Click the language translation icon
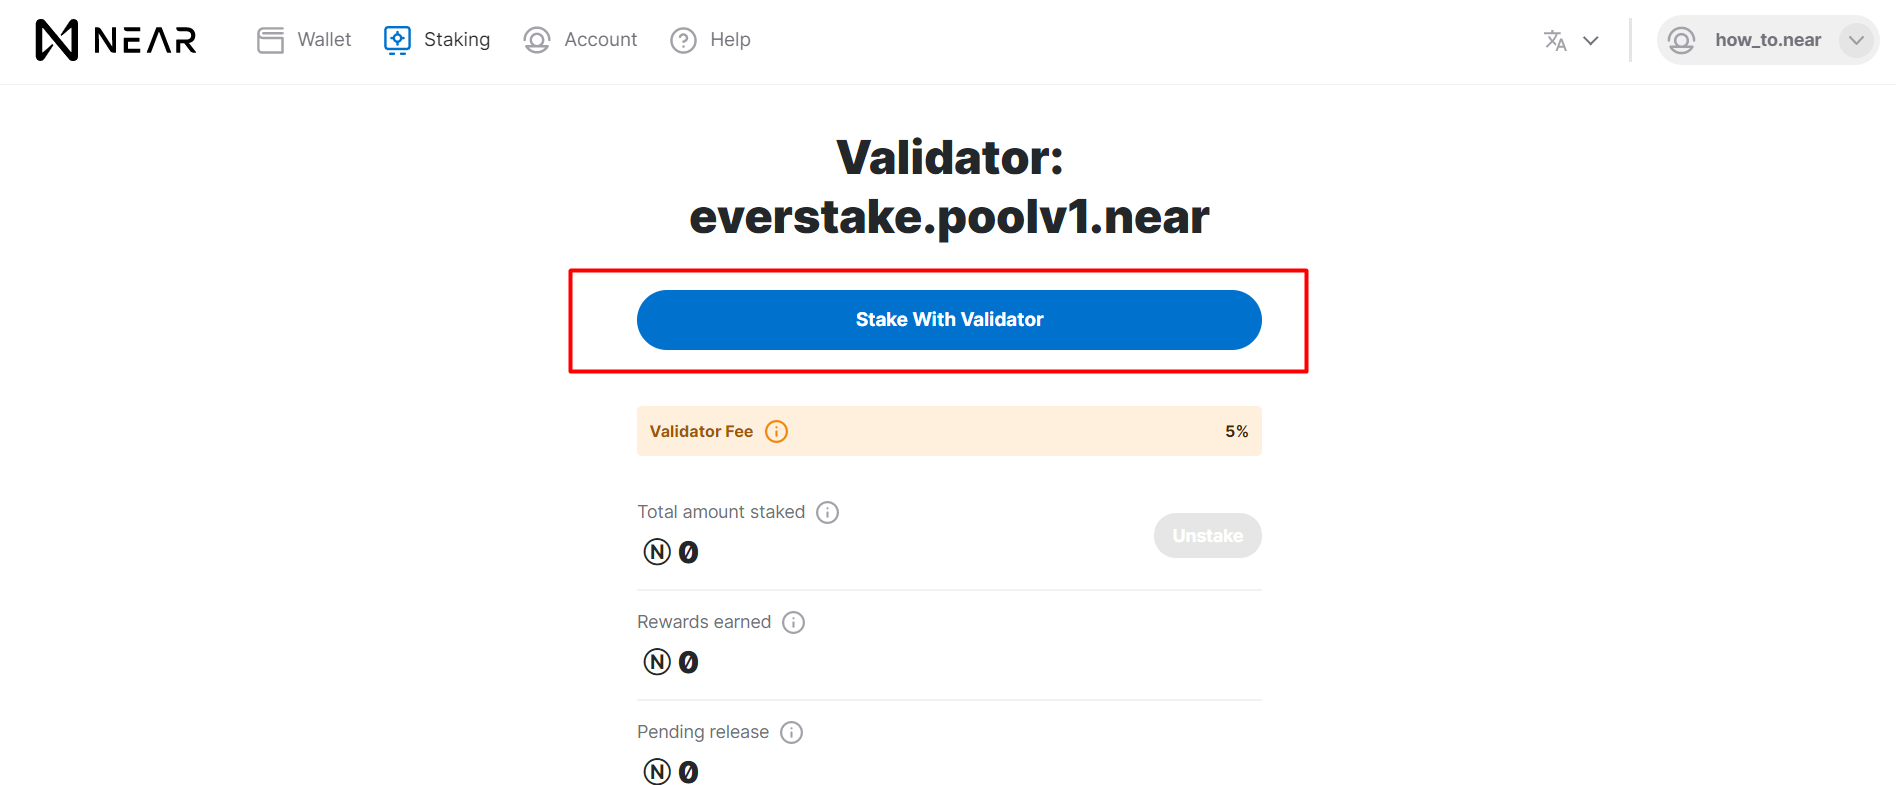 click(x=1556, y=40)
